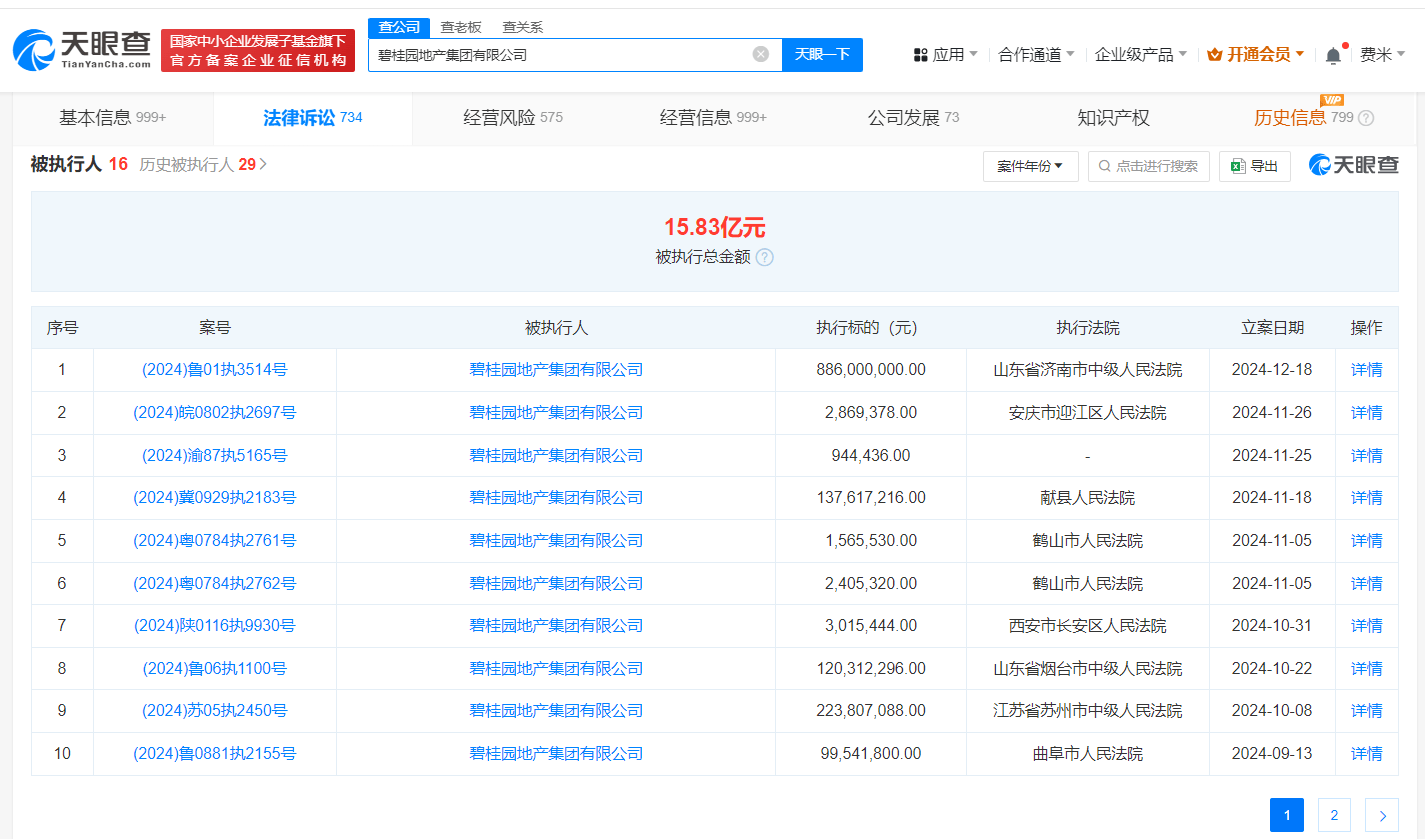Open the 开通会员 VIP menu
Screen dimensions: 1425x839
1255,54
